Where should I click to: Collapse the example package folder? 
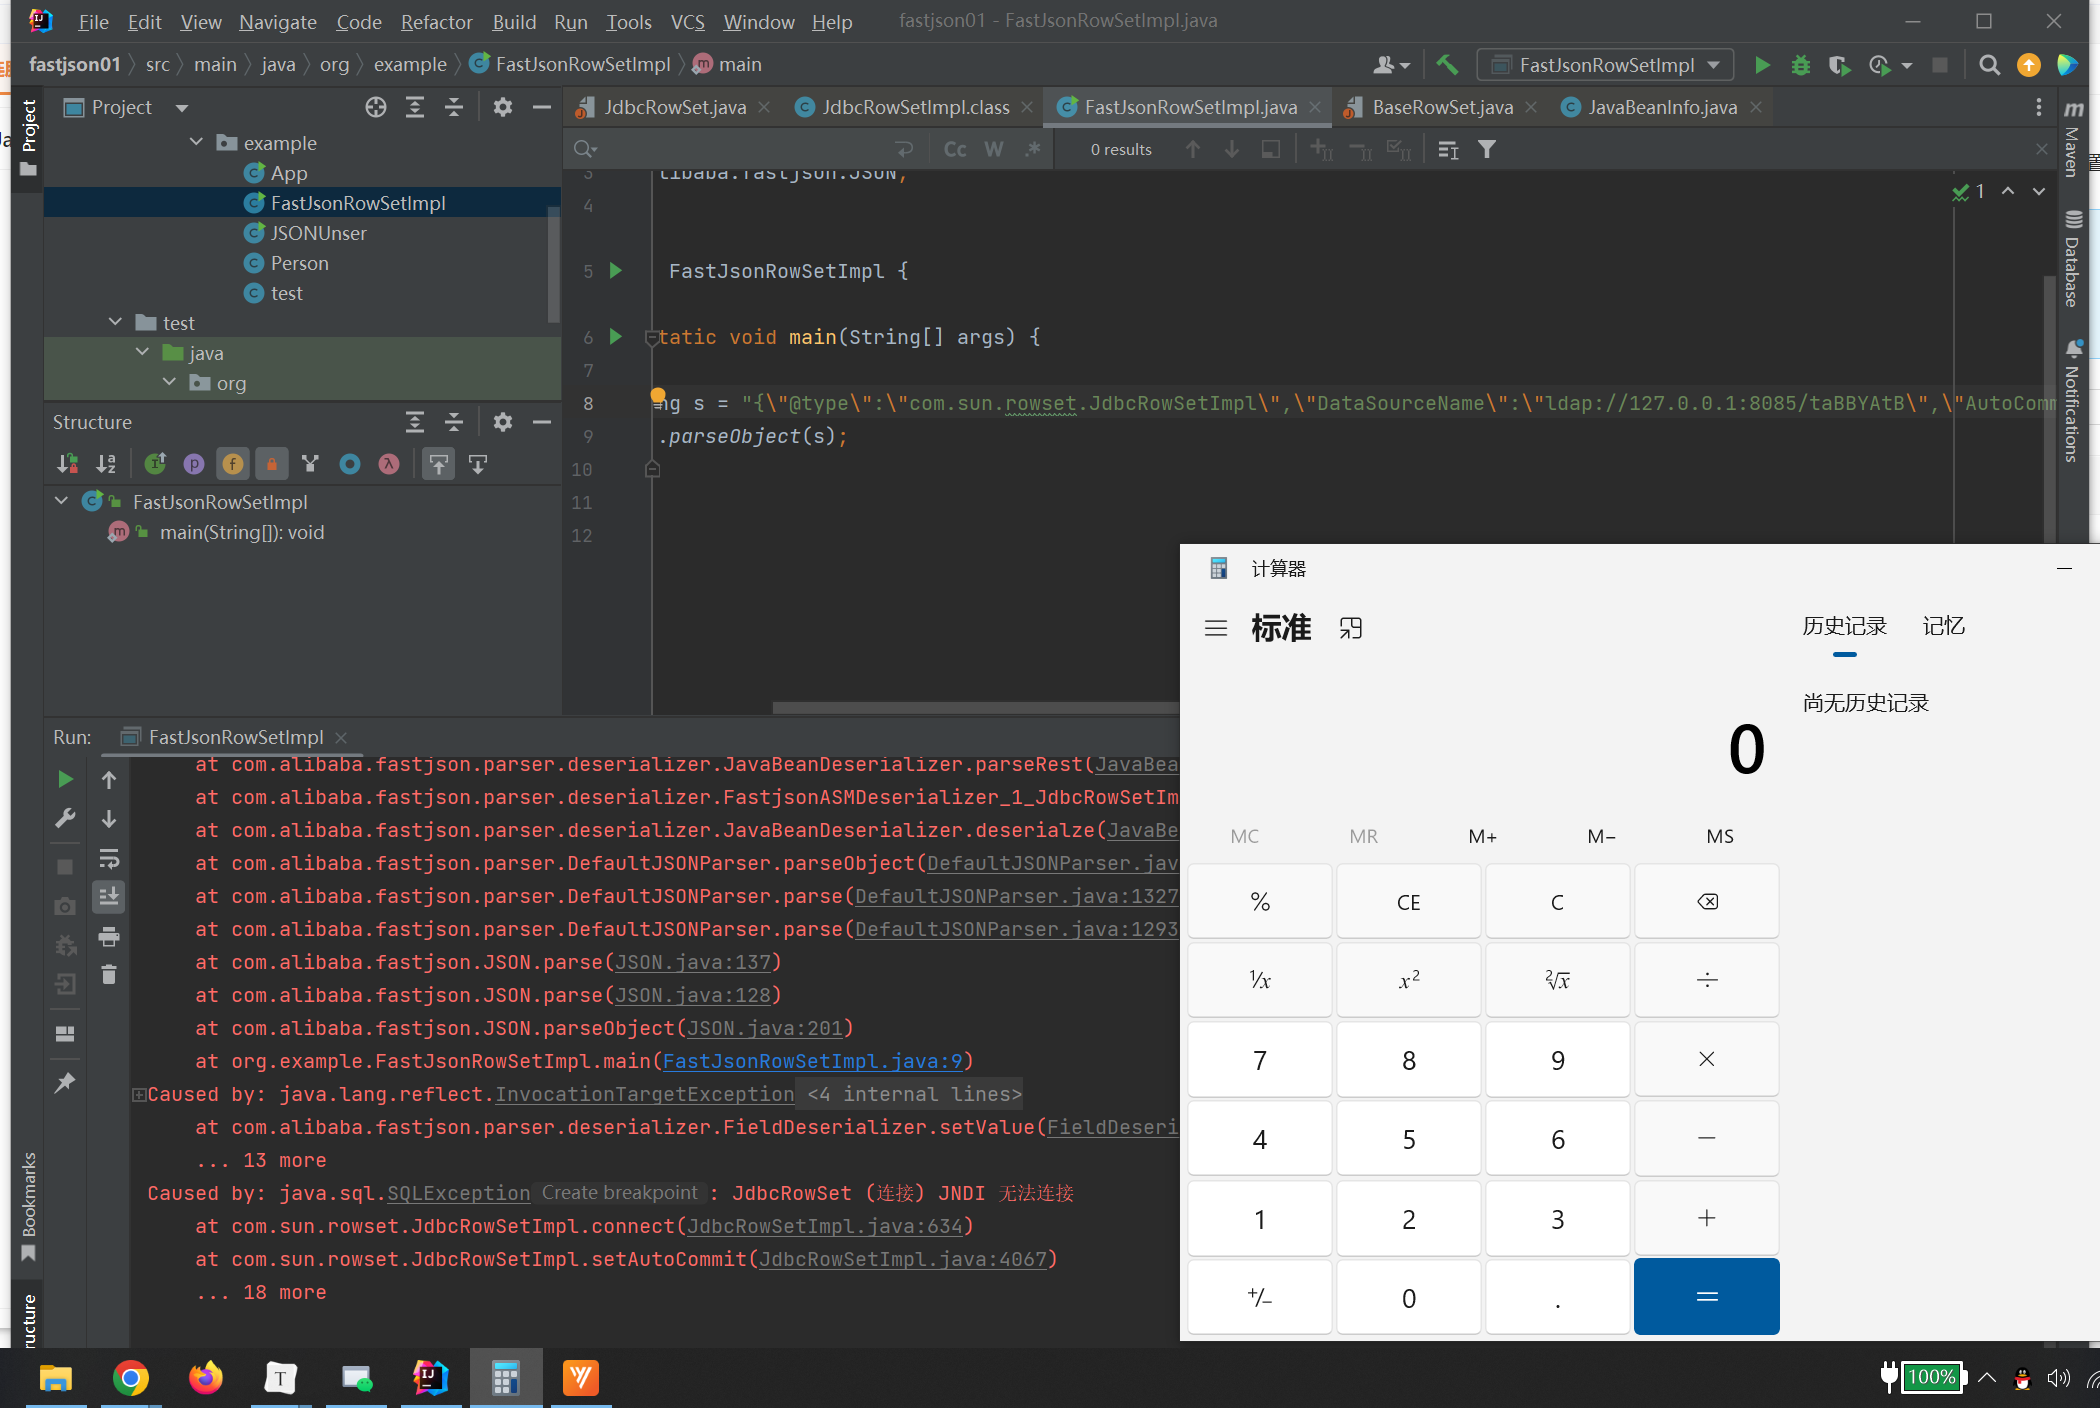[x=196, y=143]
